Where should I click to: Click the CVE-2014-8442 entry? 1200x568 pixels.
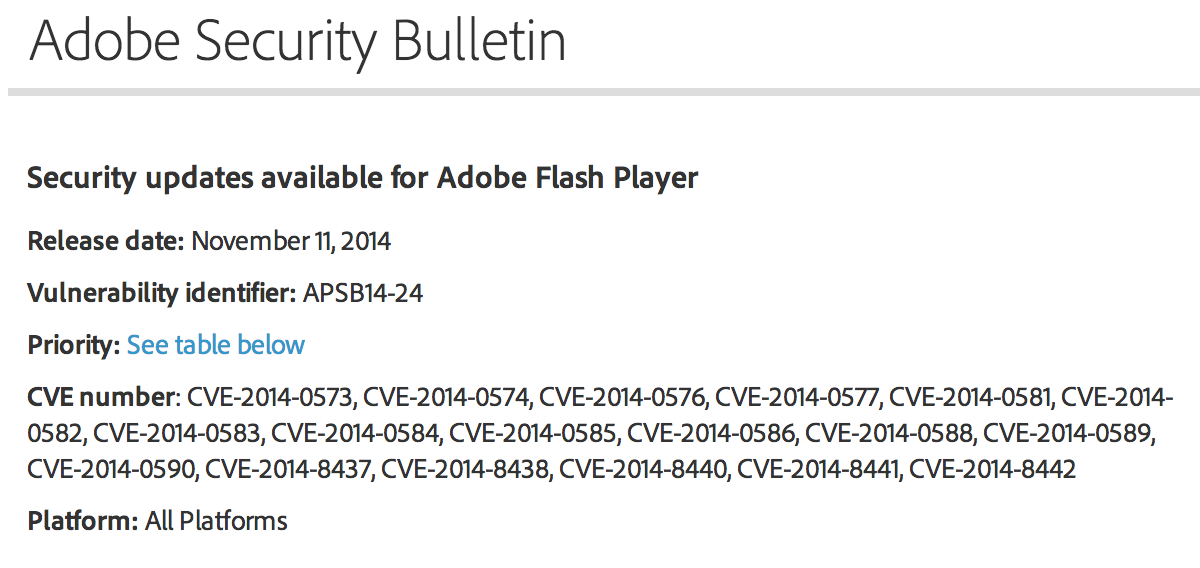coord(992,468)
